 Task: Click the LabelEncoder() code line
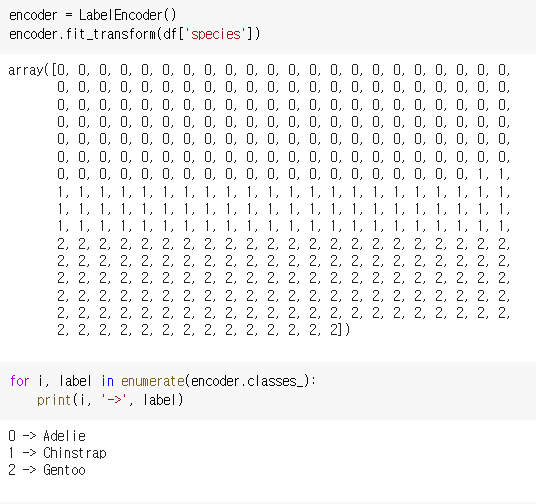[92, 15]
